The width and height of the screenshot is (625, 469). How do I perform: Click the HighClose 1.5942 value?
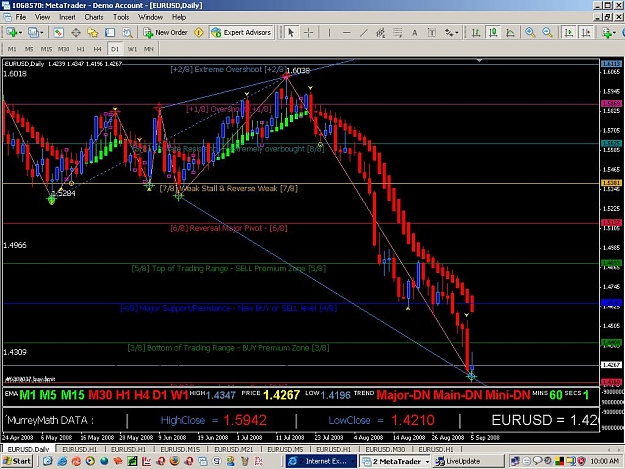(245, 420)
